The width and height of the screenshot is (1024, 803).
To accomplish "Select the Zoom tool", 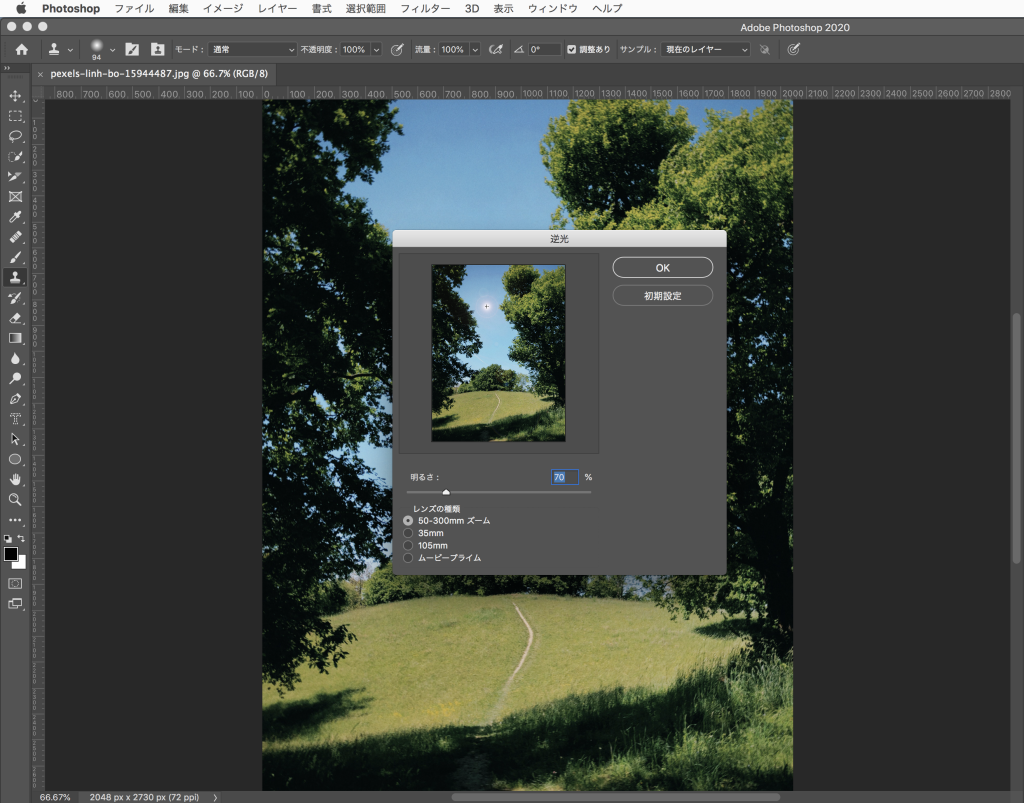I will (15, 499).
